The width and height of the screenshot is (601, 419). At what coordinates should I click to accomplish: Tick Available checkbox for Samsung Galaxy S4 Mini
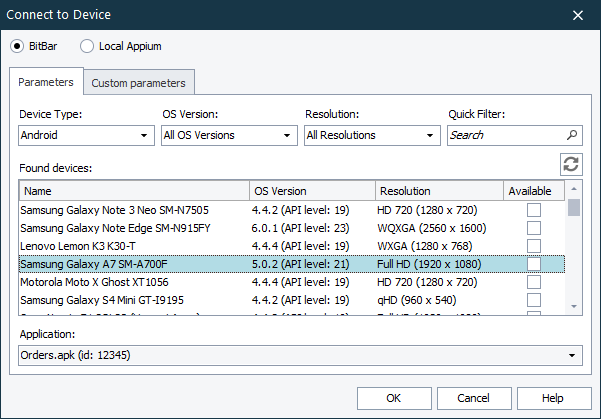point(534,300)
